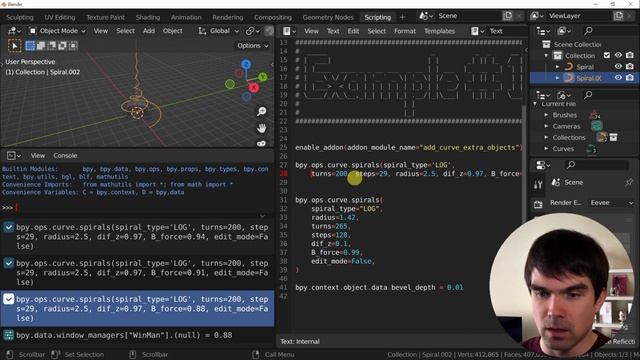Click the Scene Collection icon in outliner
The image size is (640, 360).
tap(546, 44)
